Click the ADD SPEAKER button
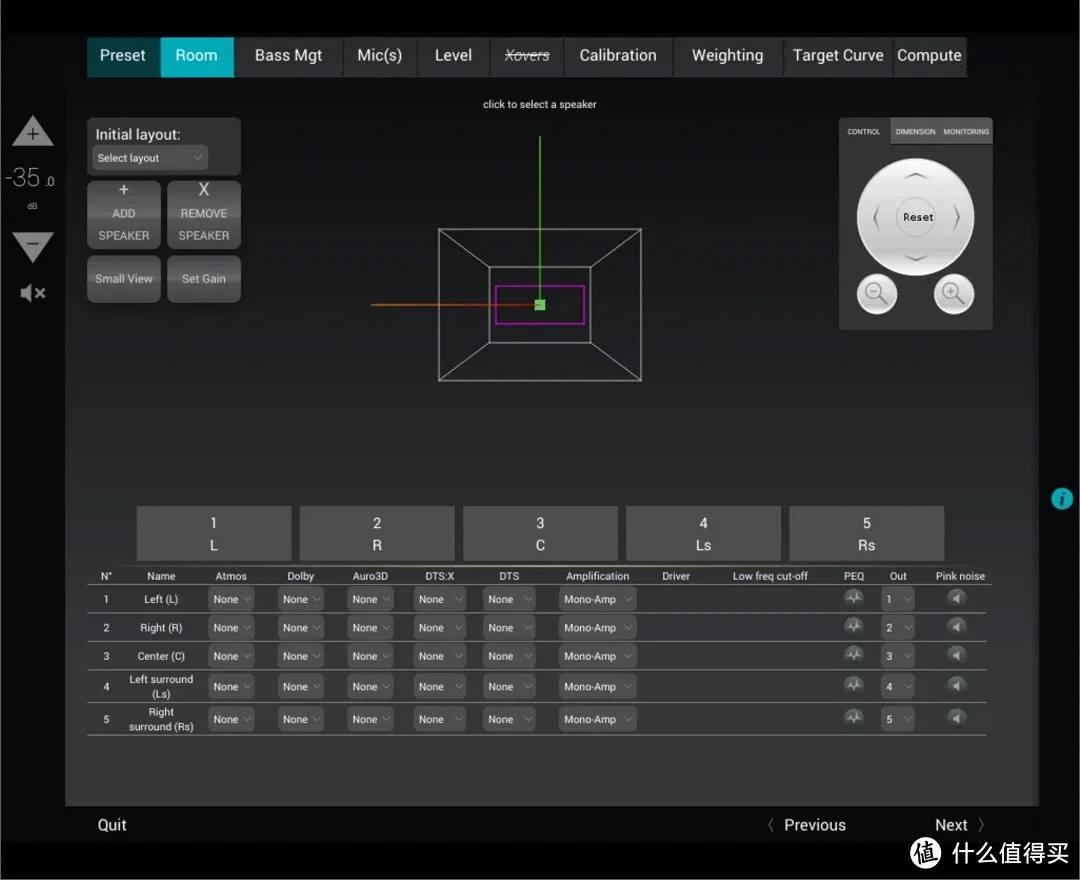1080x880 pixels. click(x=124, y=214)
